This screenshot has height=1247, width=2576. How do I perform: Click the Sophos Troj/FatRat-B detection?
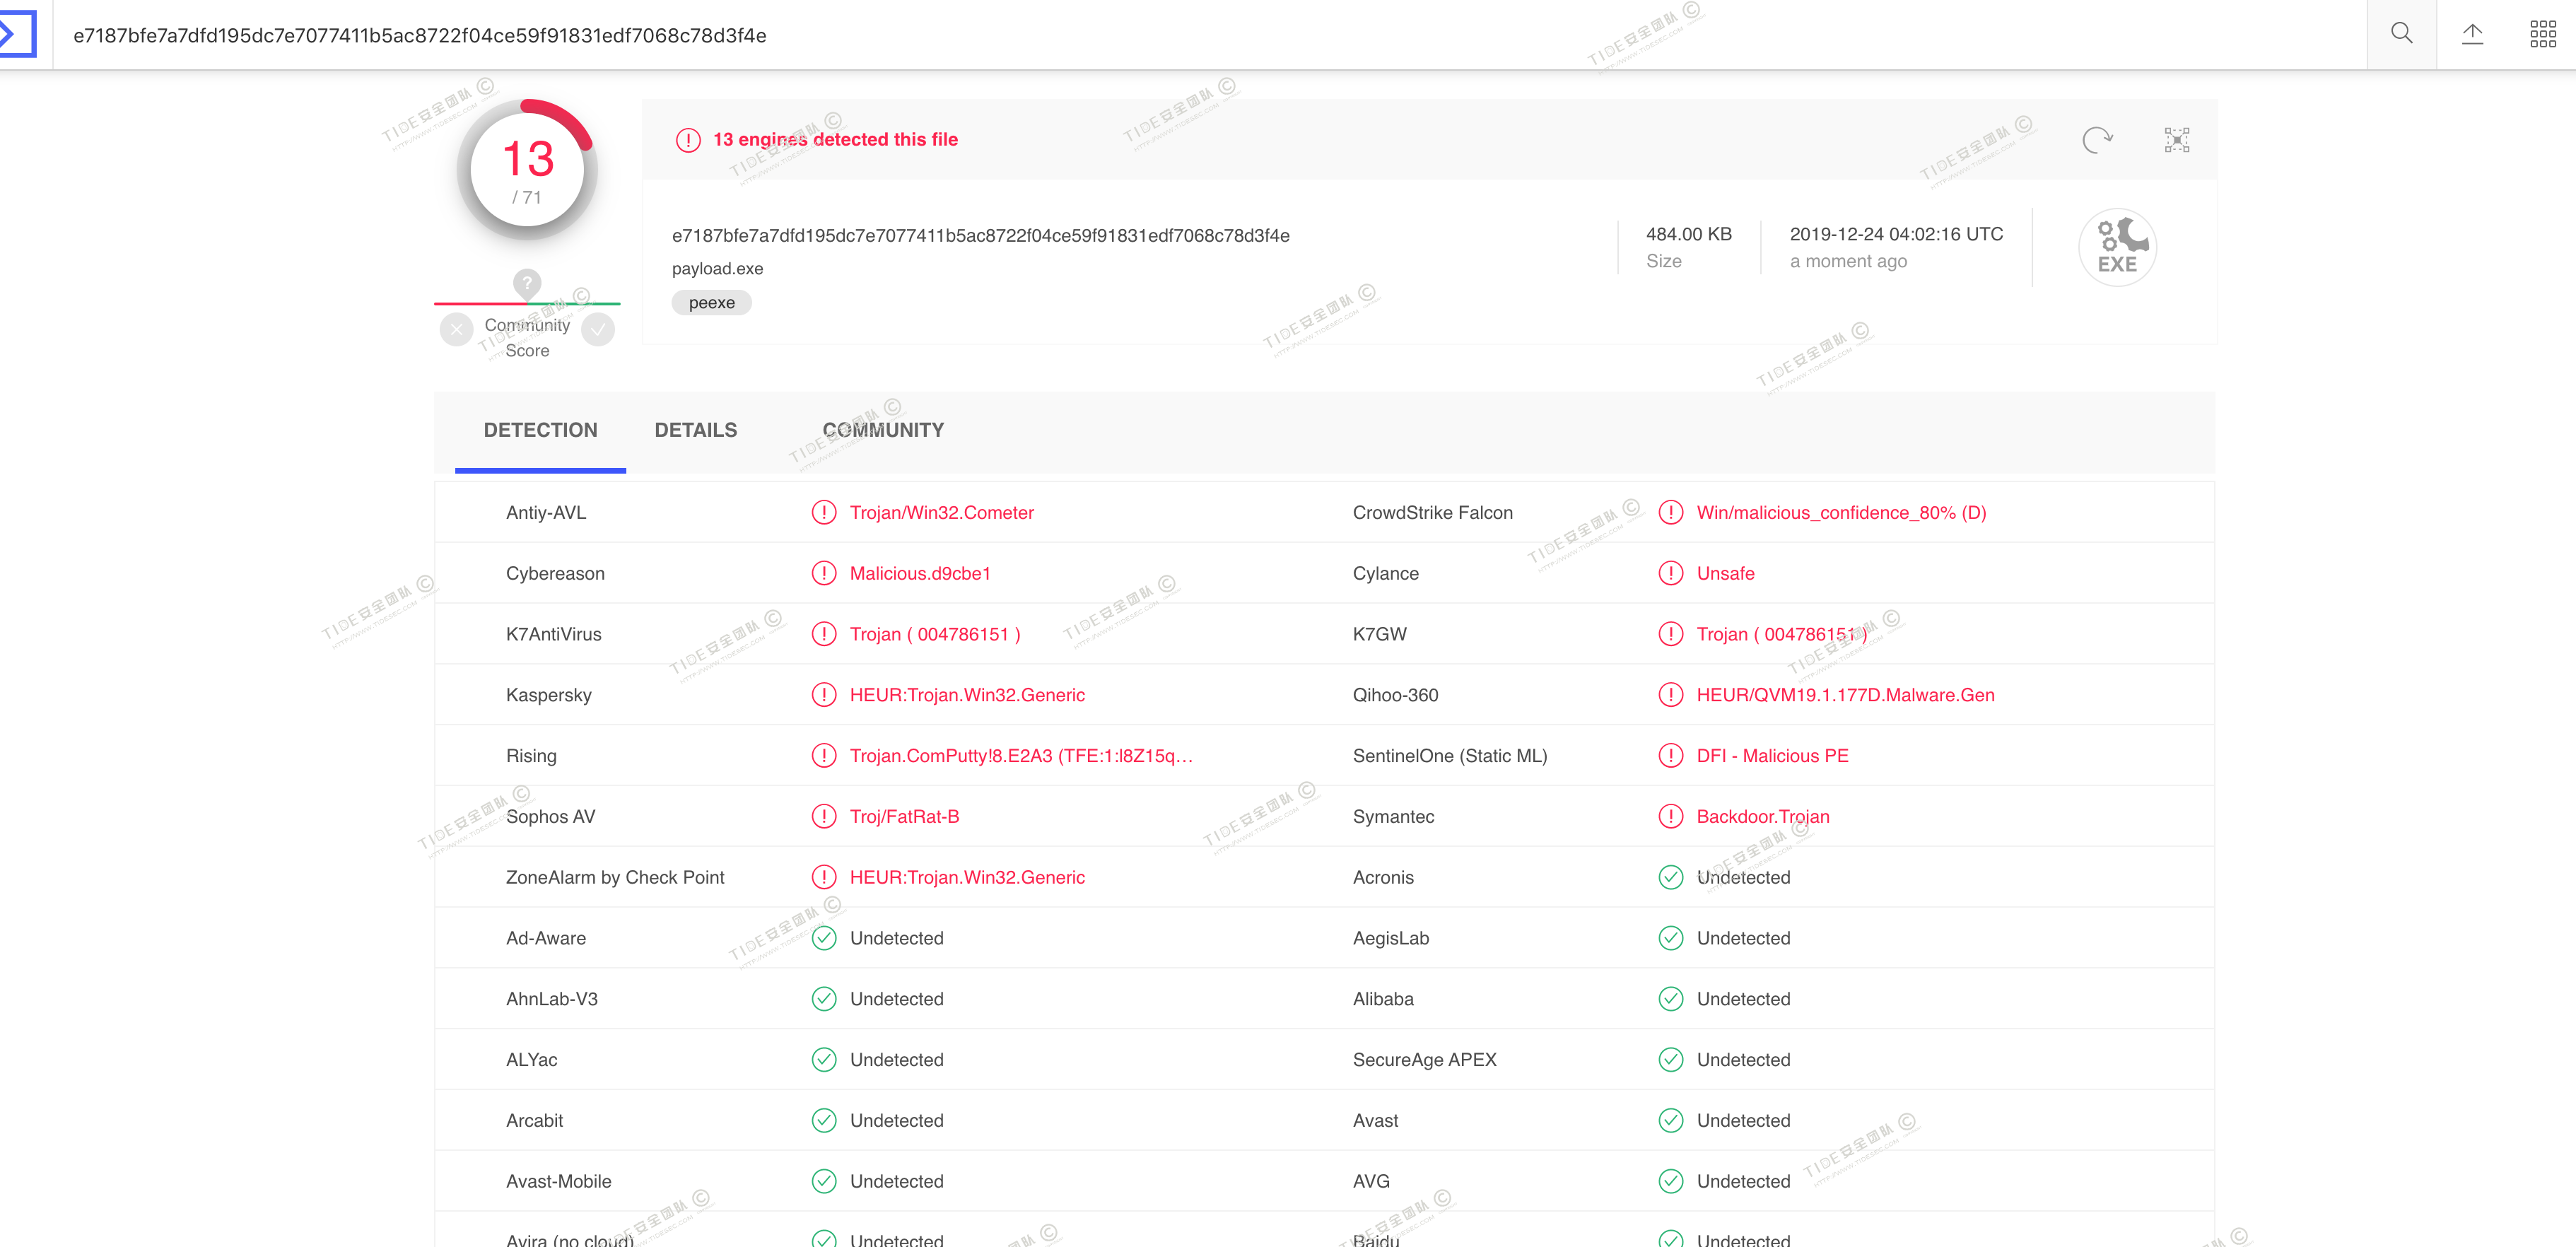coord(904,817)
